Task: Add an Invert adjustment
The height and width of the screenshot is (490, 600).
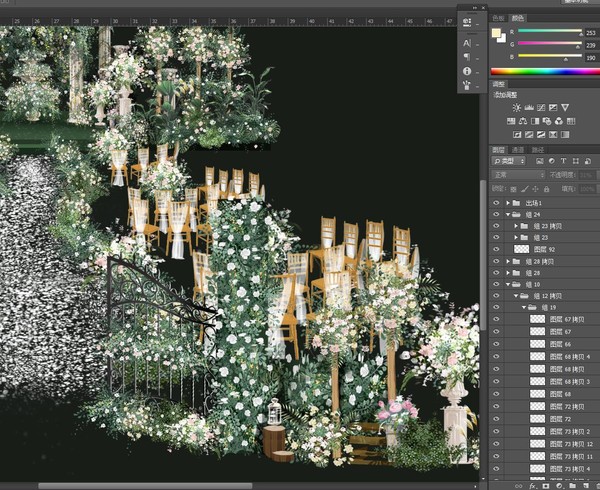Action: tap(517, 135)
